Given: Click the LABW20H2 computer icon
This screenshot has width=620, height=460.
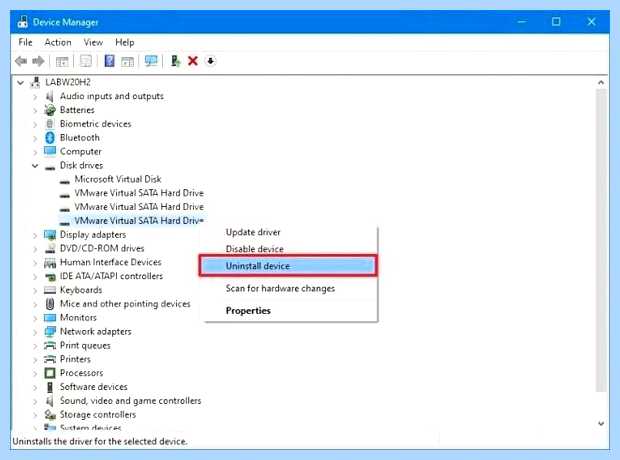Looking at the screenshot, I should [x=36, y=82].
